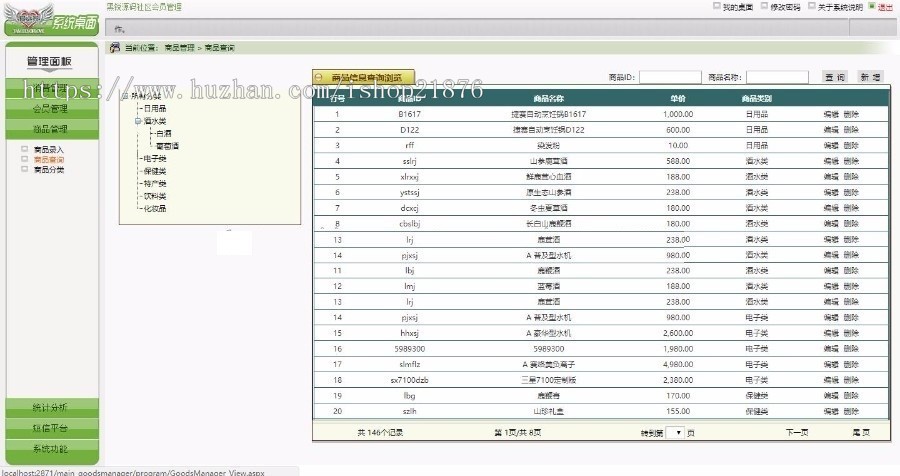
Task: Click the price cell 2,600.00
Action: click(x=678, y=333)
